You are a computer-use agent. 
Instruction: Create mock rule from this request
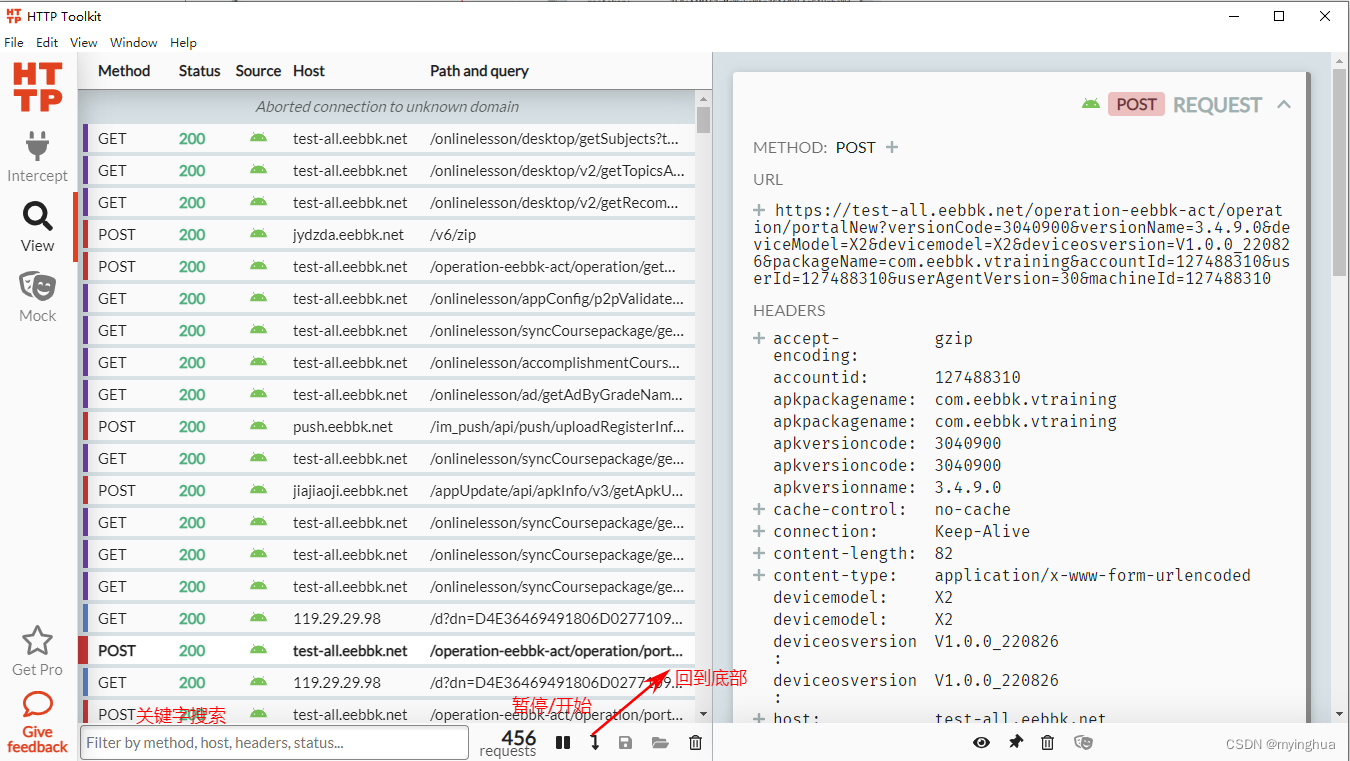click(1083, 742)
